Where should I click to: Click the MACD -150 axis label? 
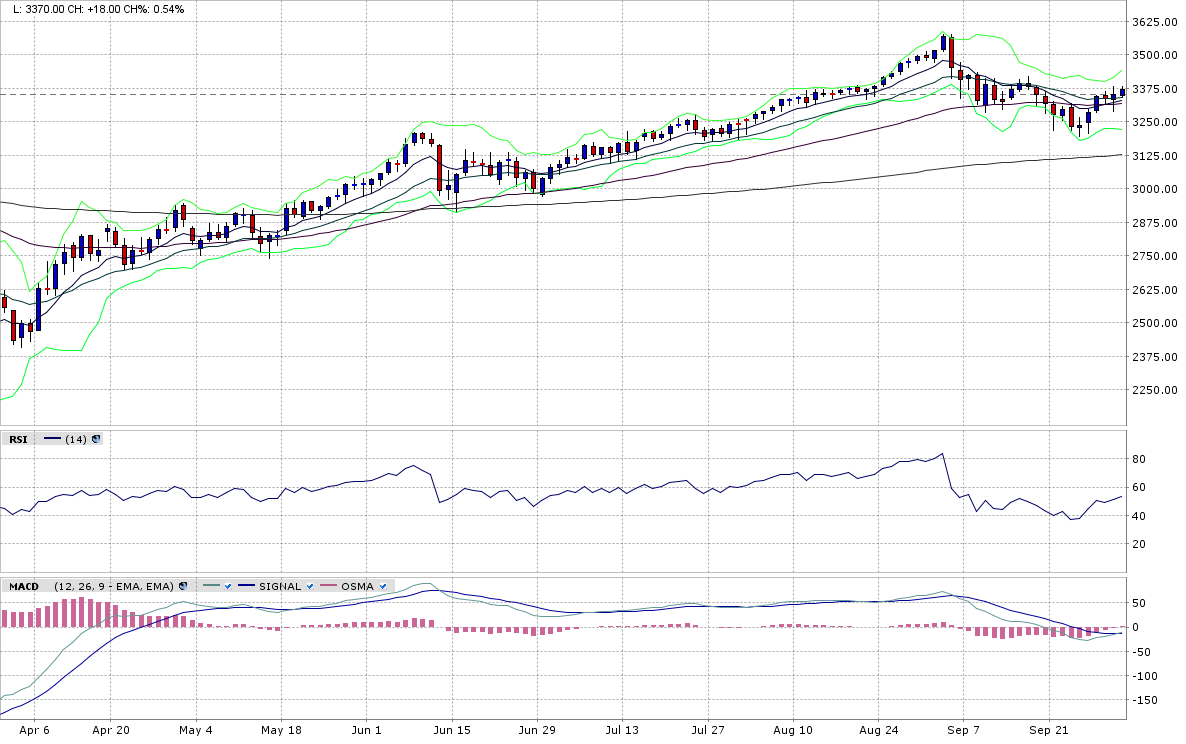click(1144, 700)
